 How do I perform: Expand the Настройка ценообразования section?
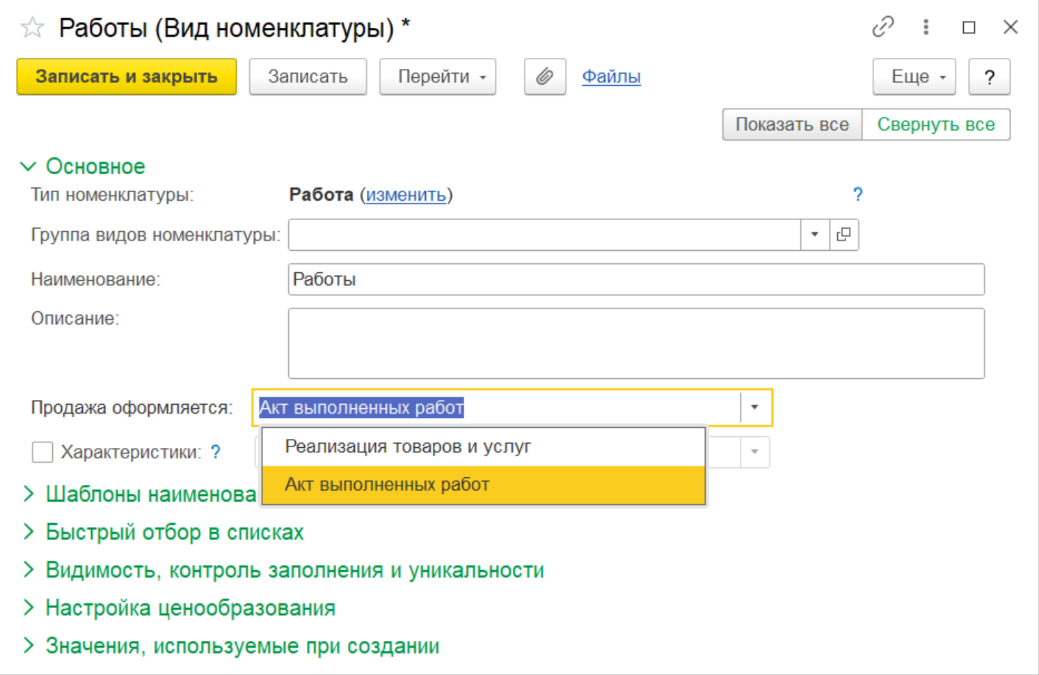pos(190,608)
